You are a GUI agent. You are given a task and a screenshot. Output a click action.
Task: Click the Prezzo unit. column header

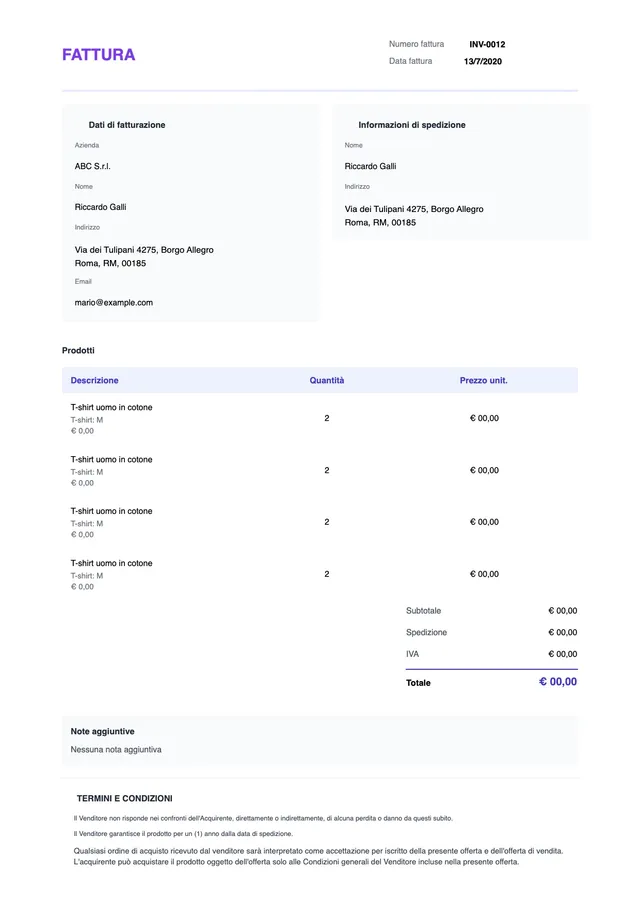pos(484,380)
